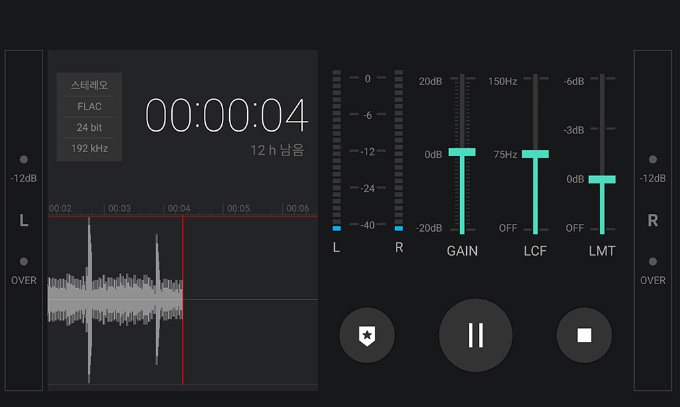Click the LCF OFF position label

(508, 228)
